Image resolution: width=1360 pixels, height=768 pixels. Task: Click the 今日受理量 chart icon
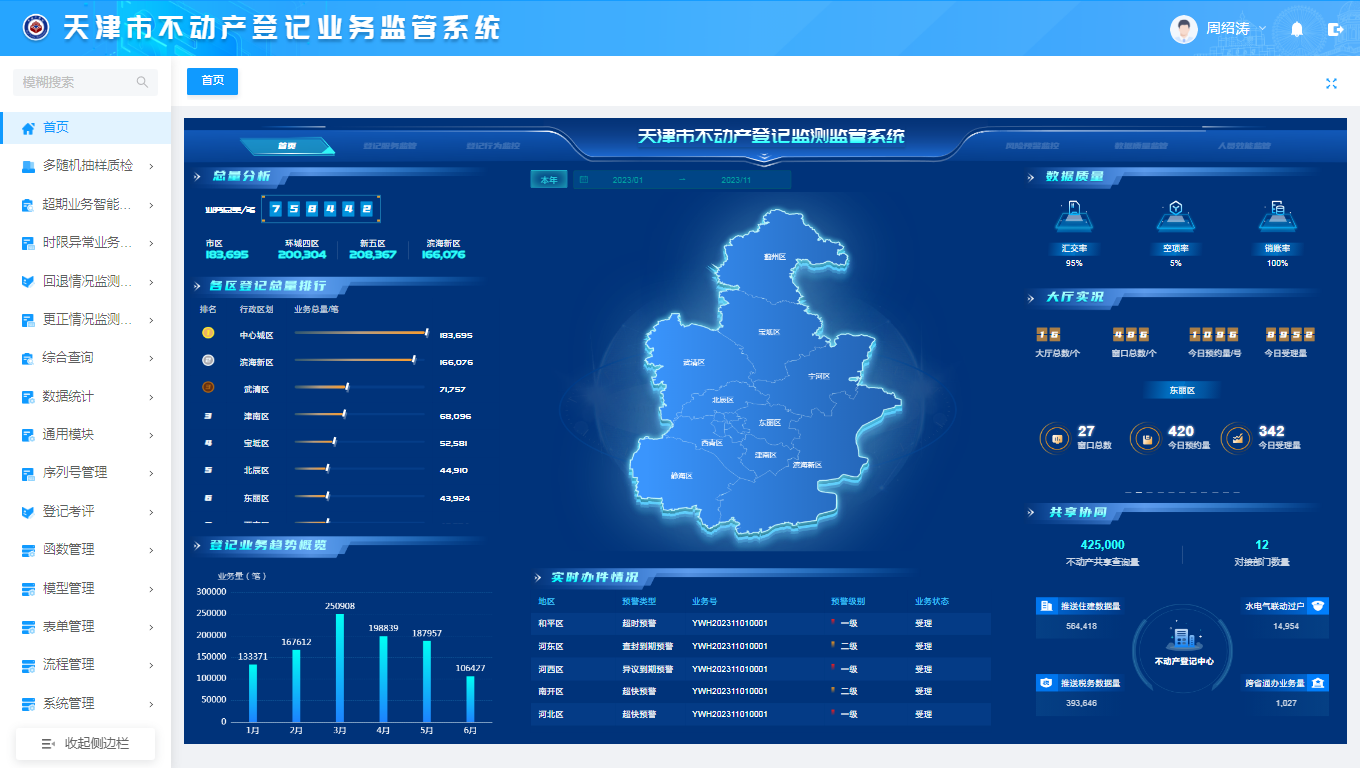tap(1237, 438)
